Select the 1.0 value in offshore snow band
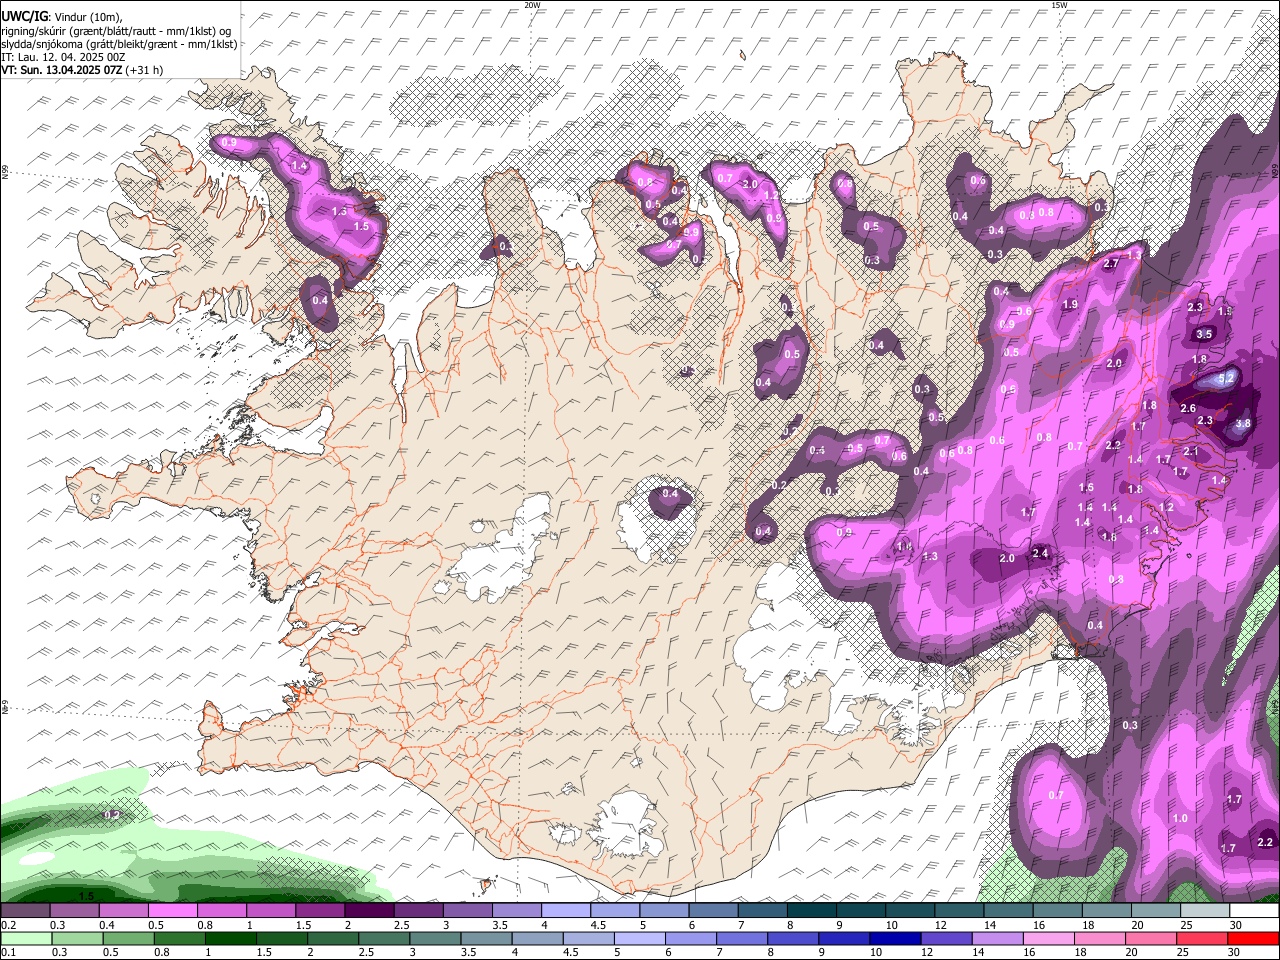This screenshot has height=960, width=1280. click(x=1180, y=818)
